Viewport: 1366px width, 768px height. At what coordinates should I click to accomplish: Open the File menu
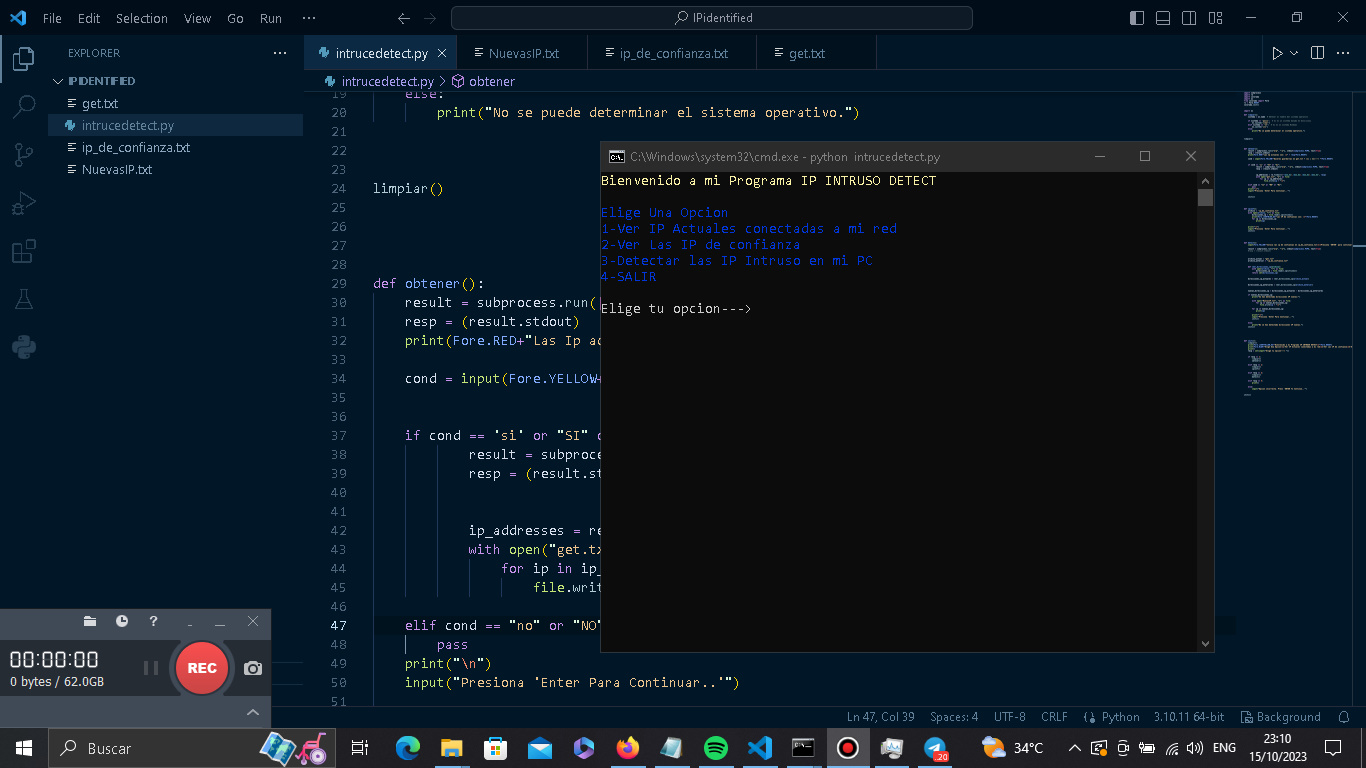tap(52, 18)
